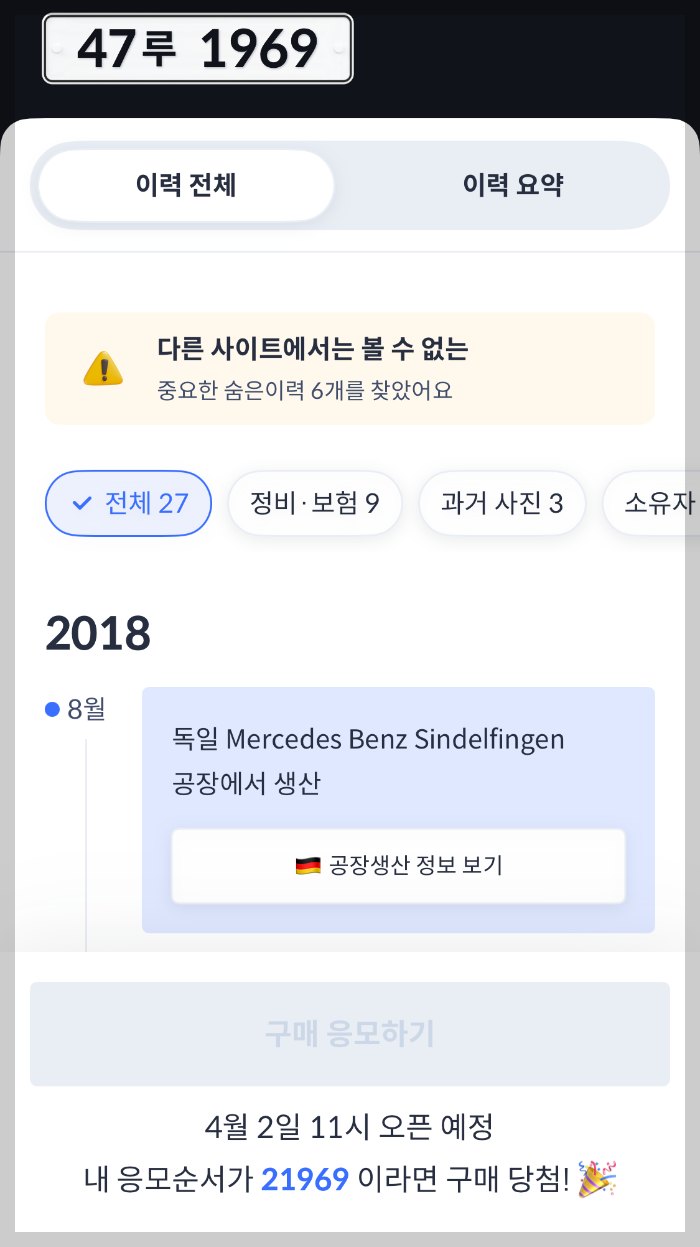Click the 4월 2일 오픈 예정 notice
The height and width of the screenshot is (1247, 700).
point(350,1126)
